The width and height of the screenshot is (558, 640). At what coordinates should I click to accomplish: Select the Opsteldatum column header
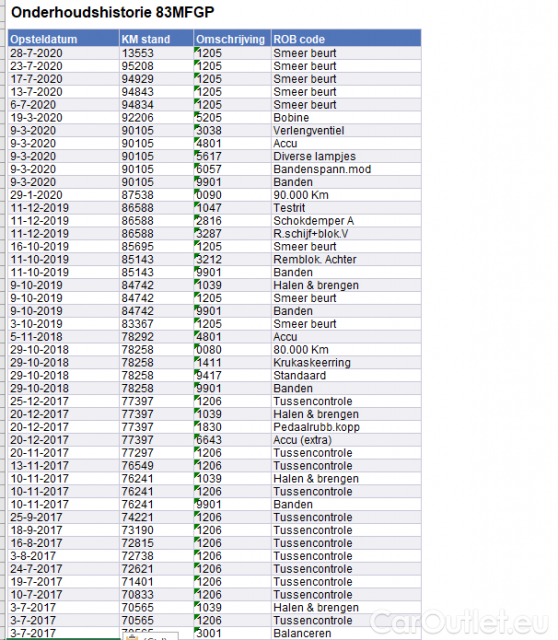[x=64, y=39]
